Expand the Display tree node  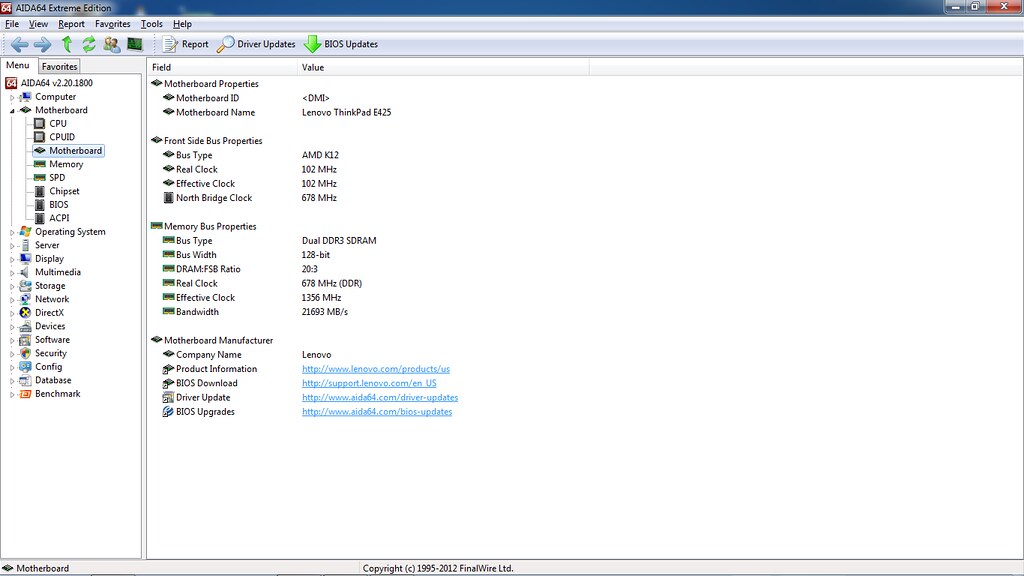click(x=12, y=259)
